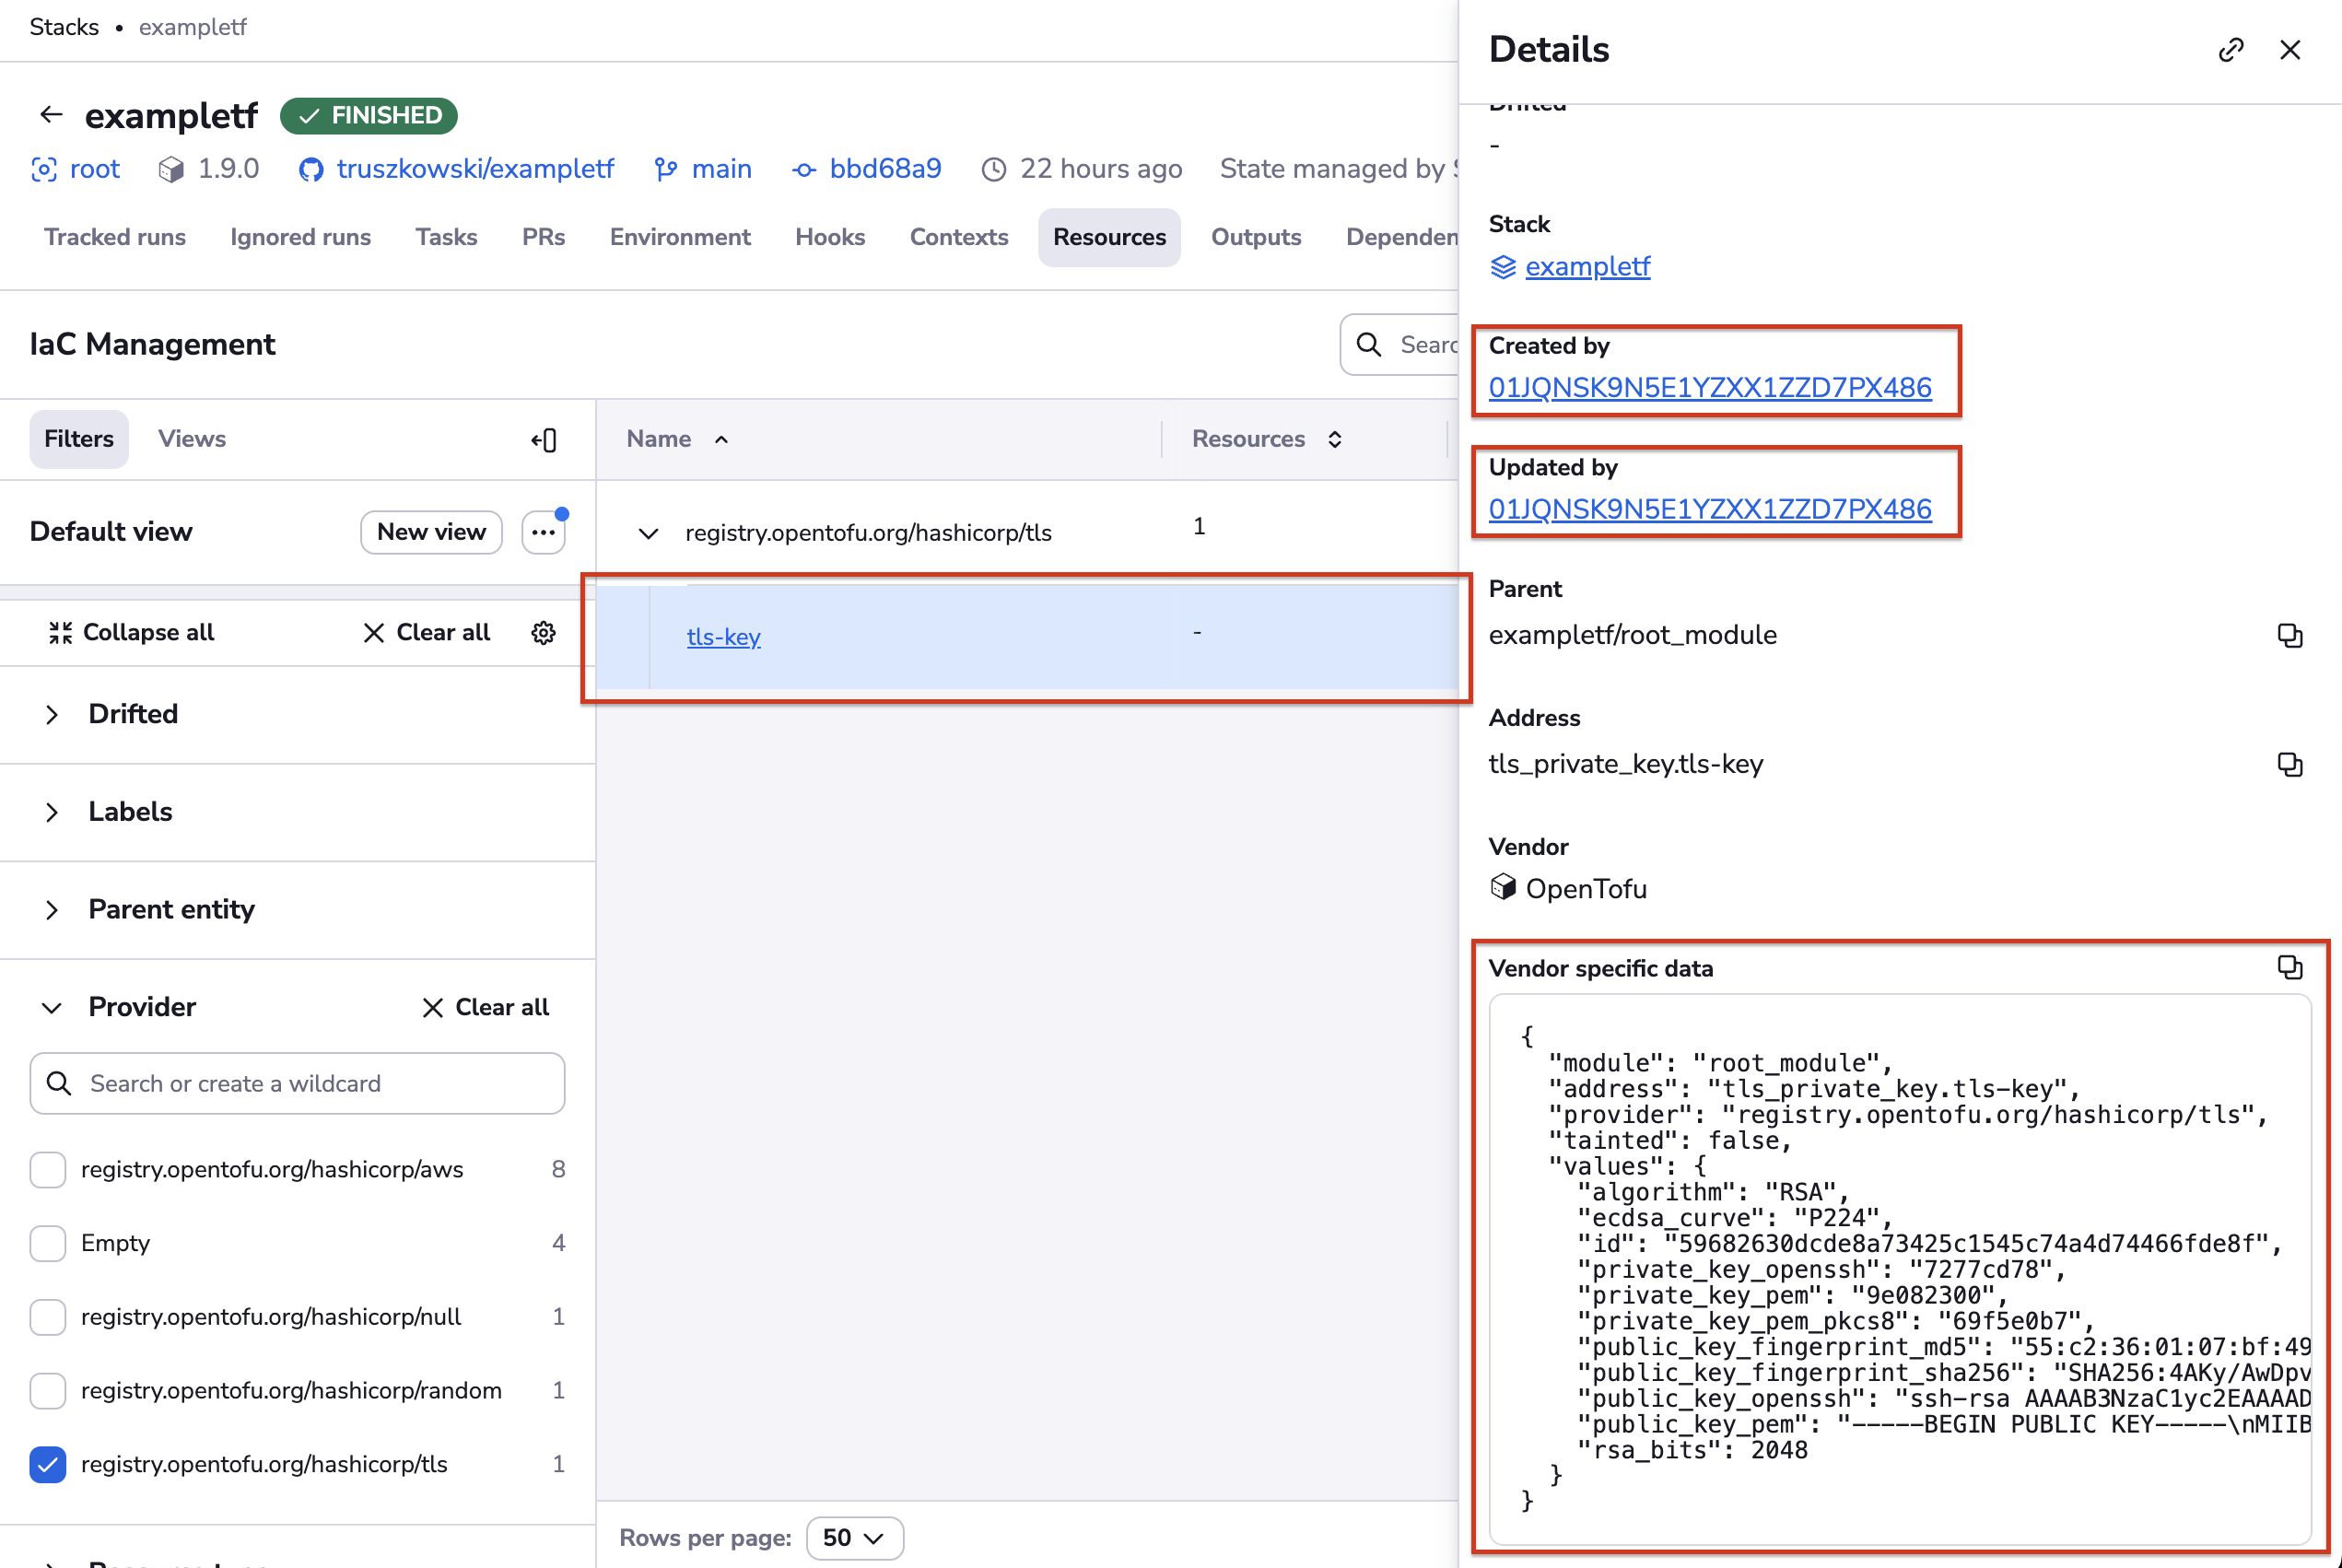Viewport: 2342px width, 1568px height.
Task: Enable the Empty provider checkbox
Action: click(x=48, y=1243)
